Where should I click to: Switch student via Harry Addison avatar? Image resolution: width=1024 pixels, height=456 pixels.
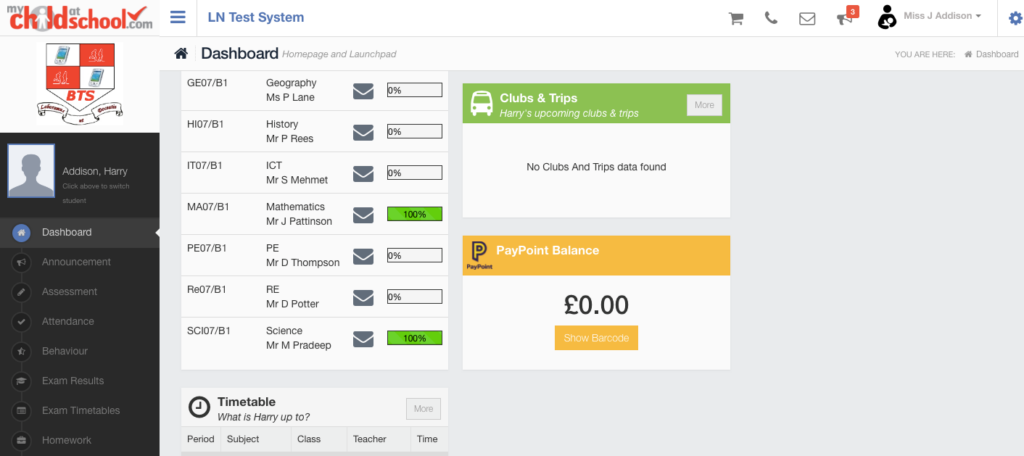(31, 171)
